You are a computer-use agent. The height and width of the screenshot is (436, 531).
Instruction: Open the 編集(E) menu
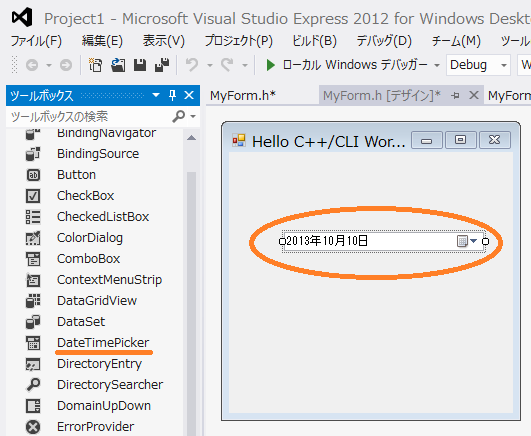102,41
